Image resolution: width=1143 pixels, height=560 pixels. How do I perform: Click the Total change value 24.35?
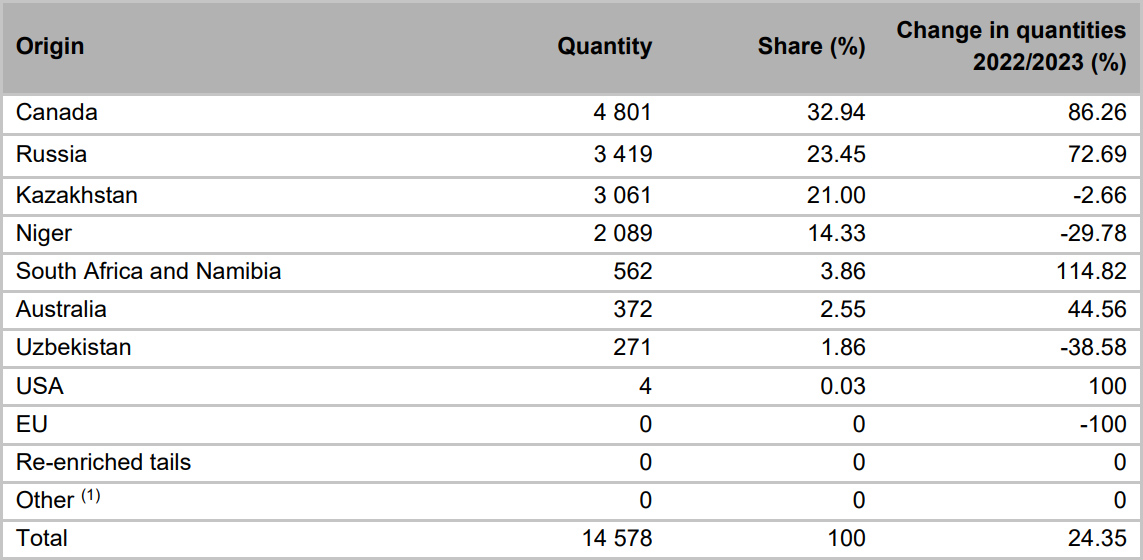pos(1095,538)
